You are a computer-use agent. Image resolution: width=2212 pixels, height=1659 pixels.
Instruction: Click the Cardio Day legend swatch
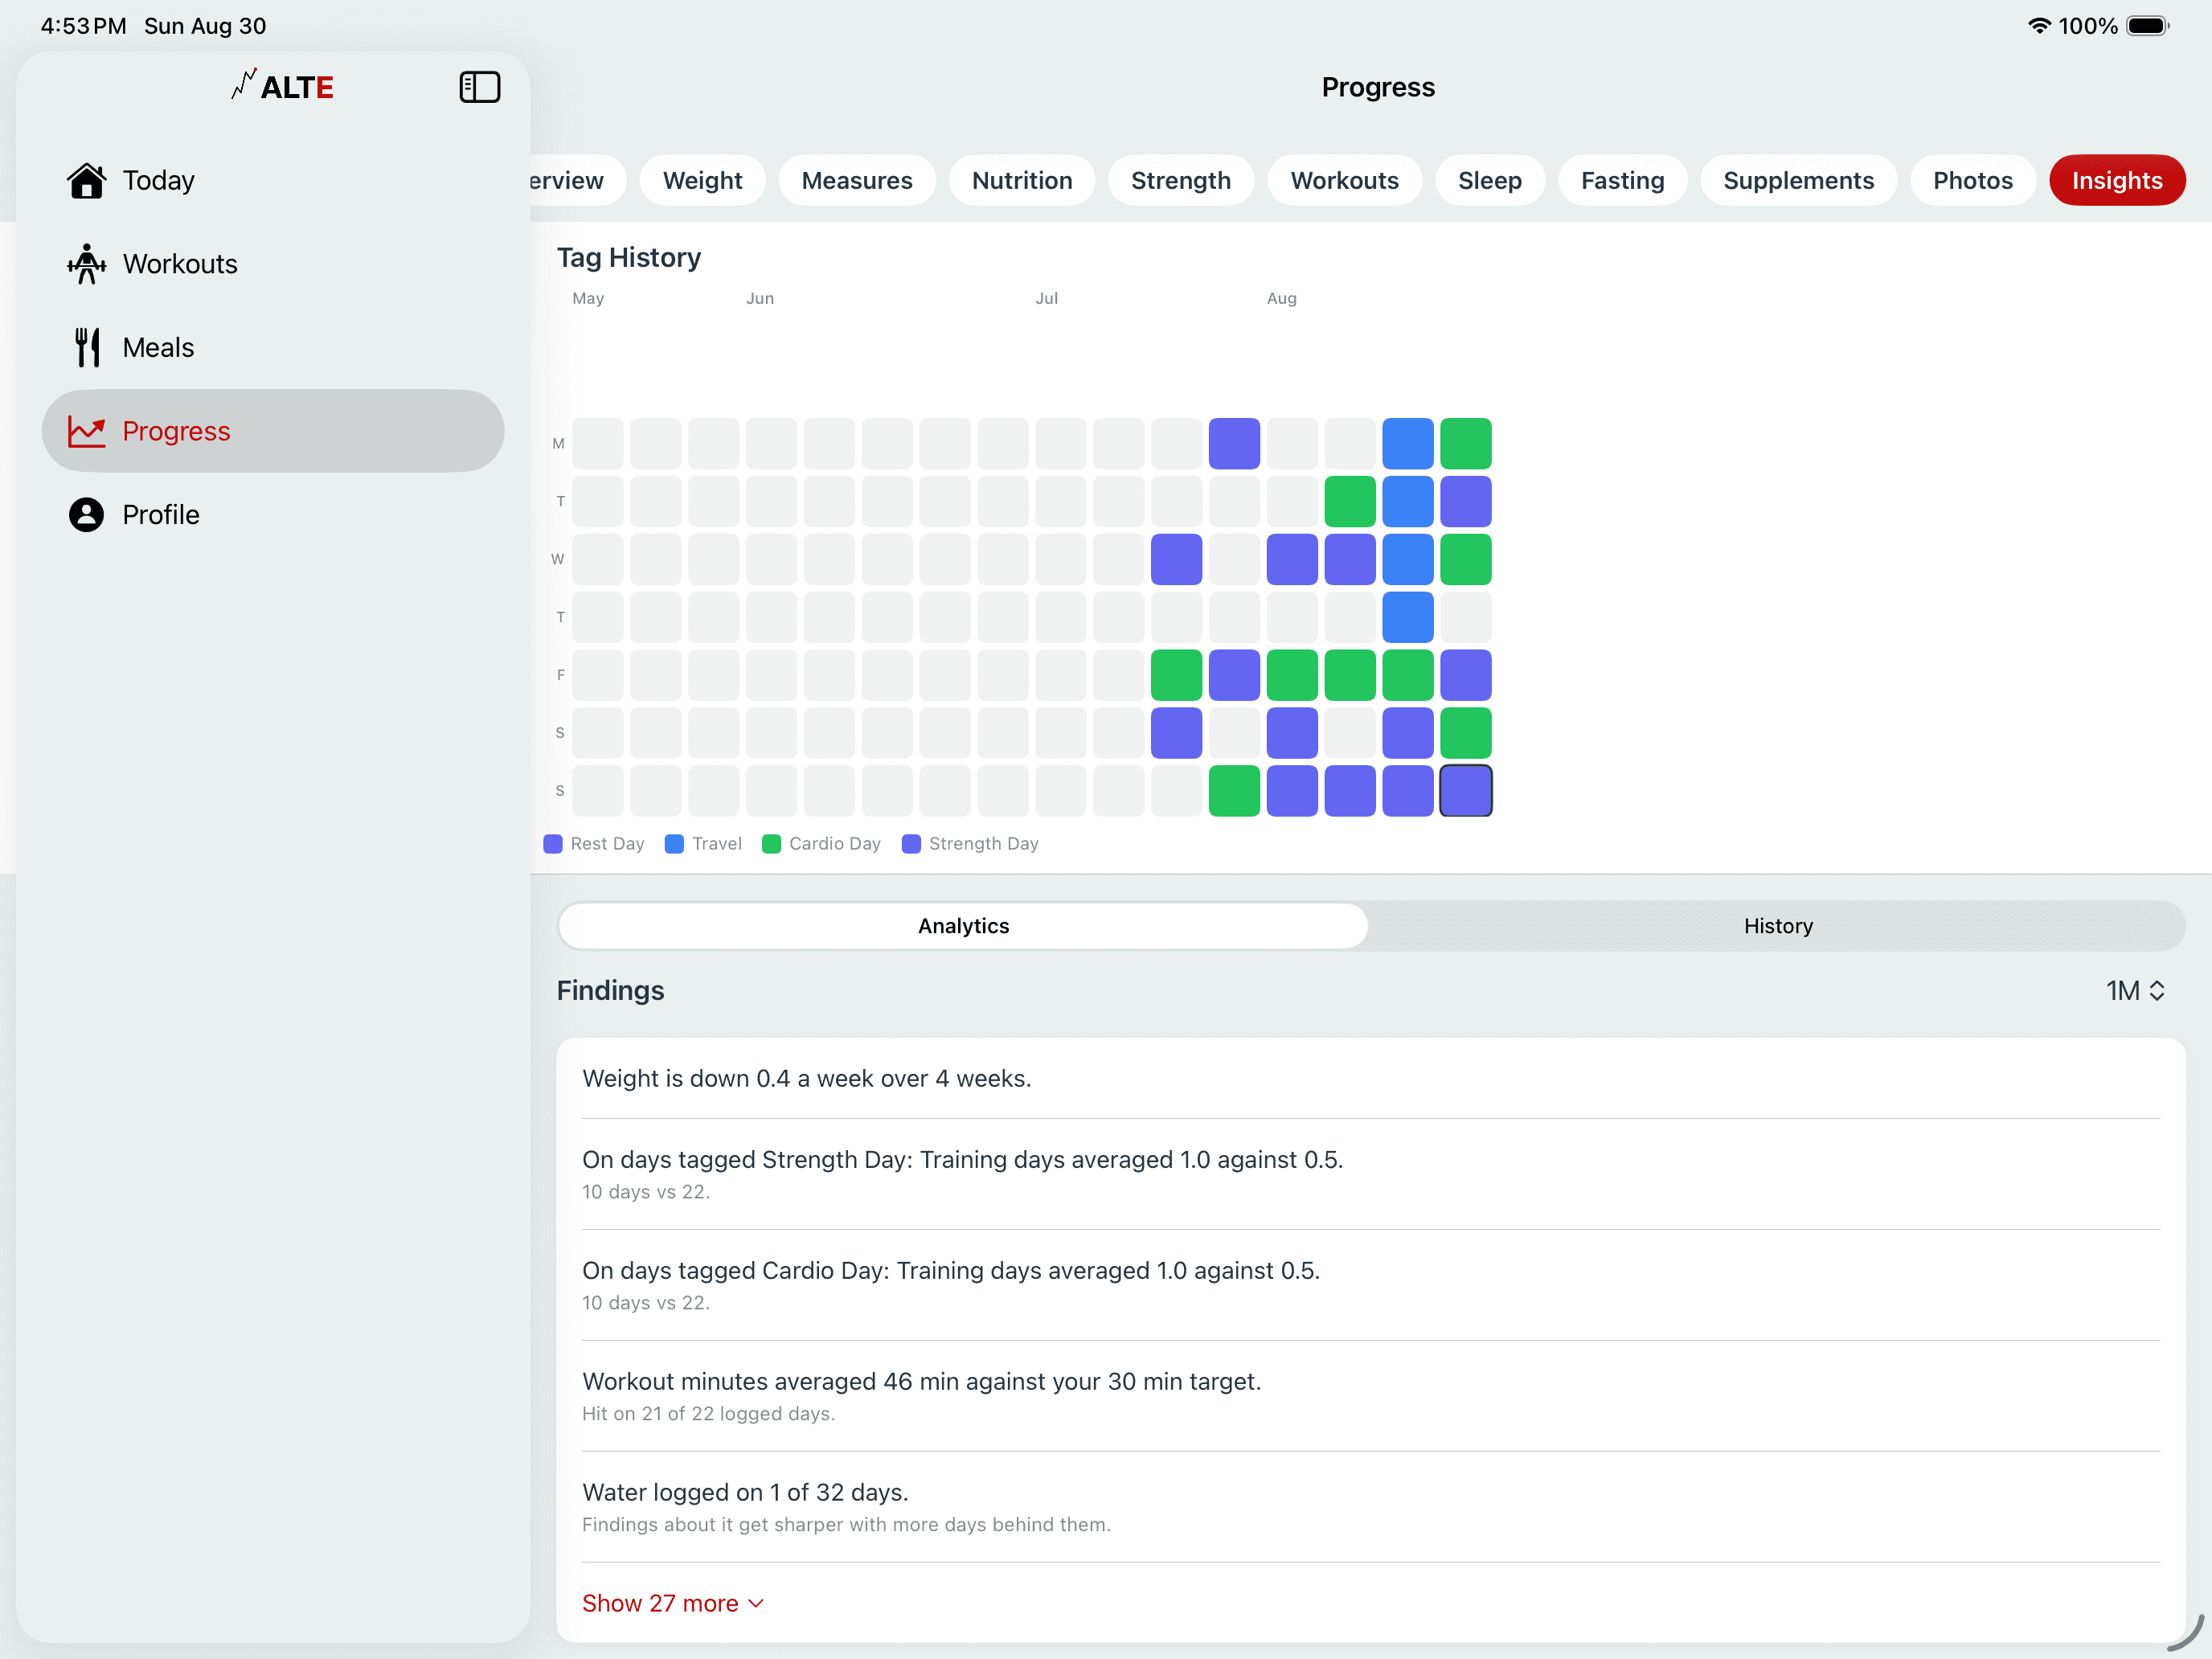click(x=771, y=844)
